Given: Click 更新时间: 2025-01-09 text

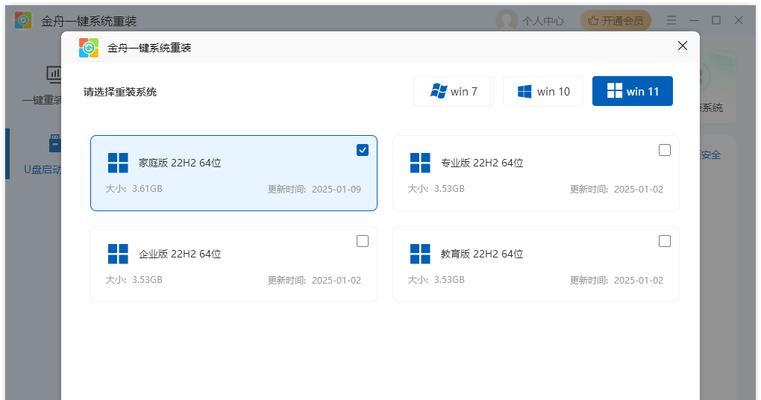Looking at the screenshot, I should tap(314, 189).
